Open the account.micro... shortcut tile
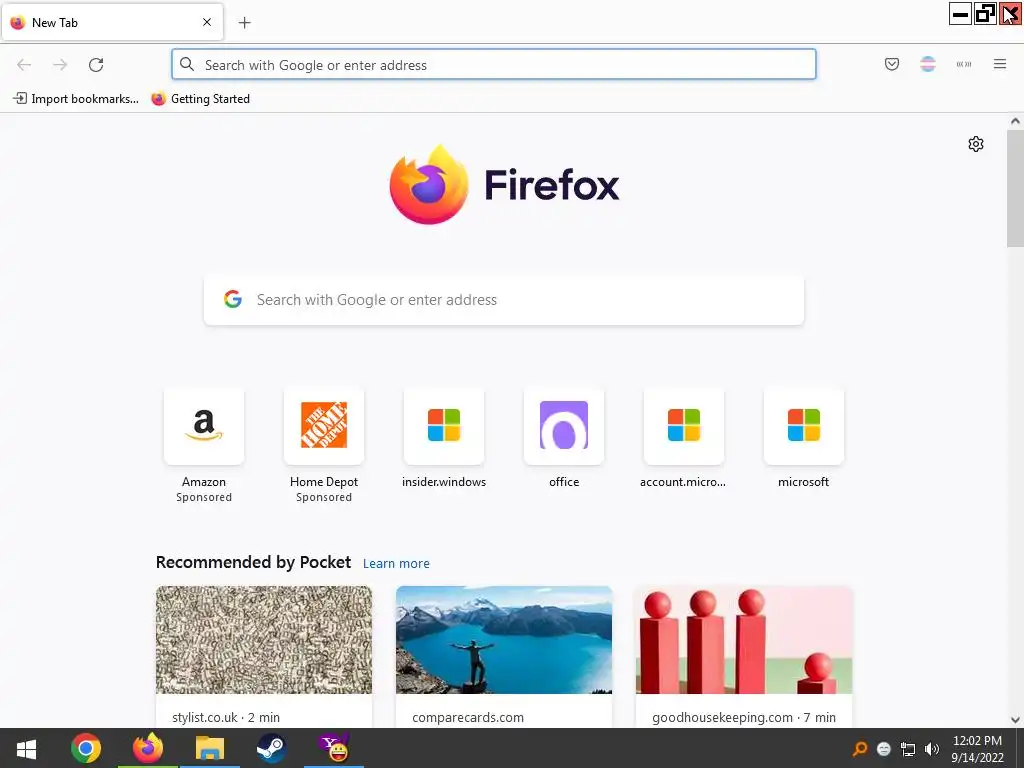The width and height of the screenshot is (1024, 768). [x=684, y=426]
